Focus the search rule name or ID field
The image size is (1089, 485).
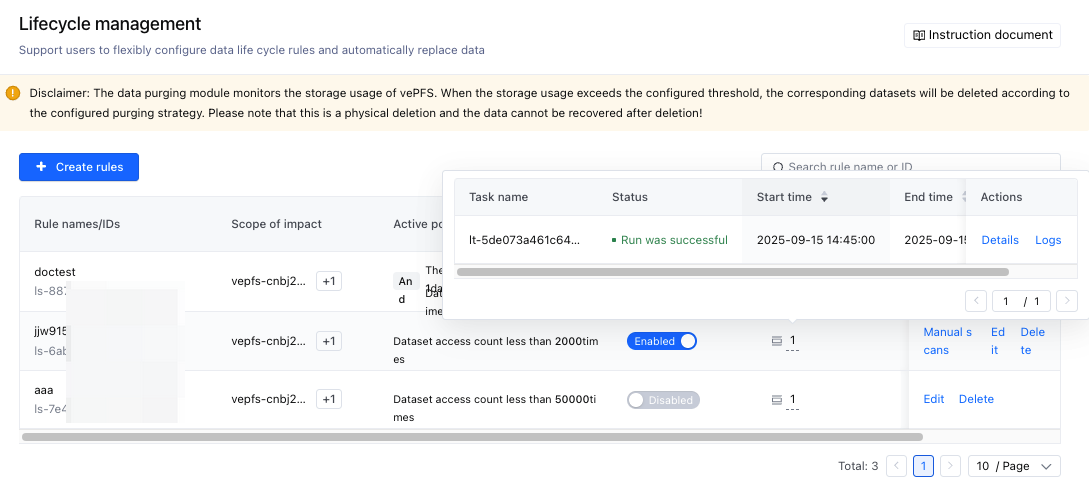click(x=911, y=167)
